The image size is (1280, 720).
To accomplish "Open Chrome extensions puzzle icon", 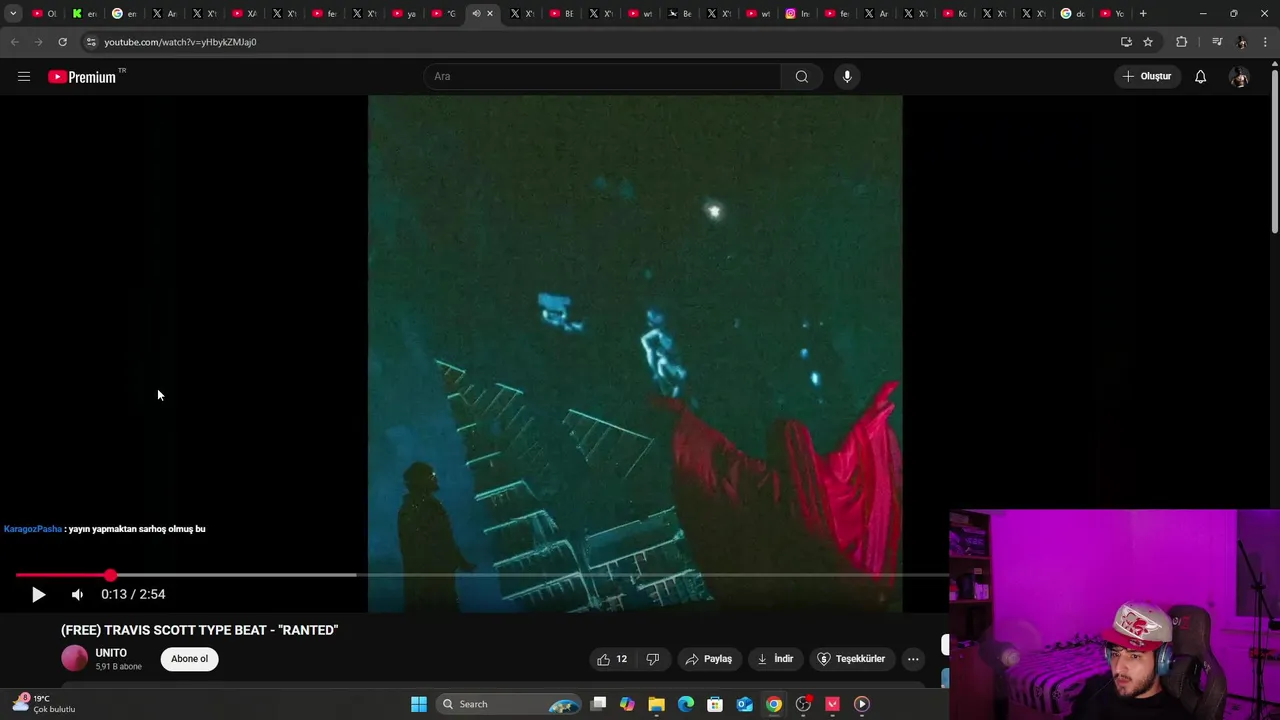I will pos(1182,42).
